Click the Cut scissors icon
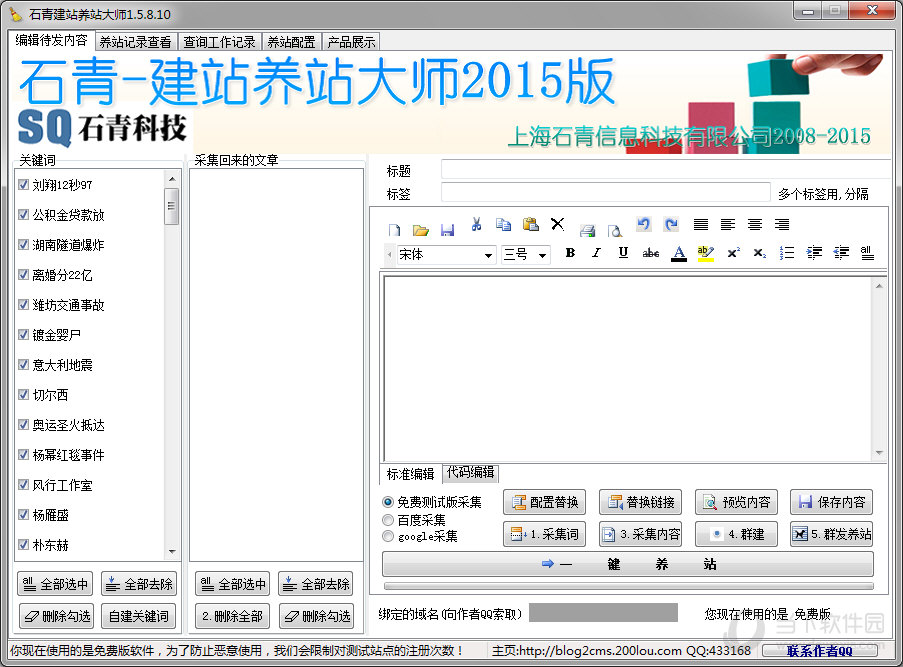Screen dimensions: 903x667 click(476, 224)
